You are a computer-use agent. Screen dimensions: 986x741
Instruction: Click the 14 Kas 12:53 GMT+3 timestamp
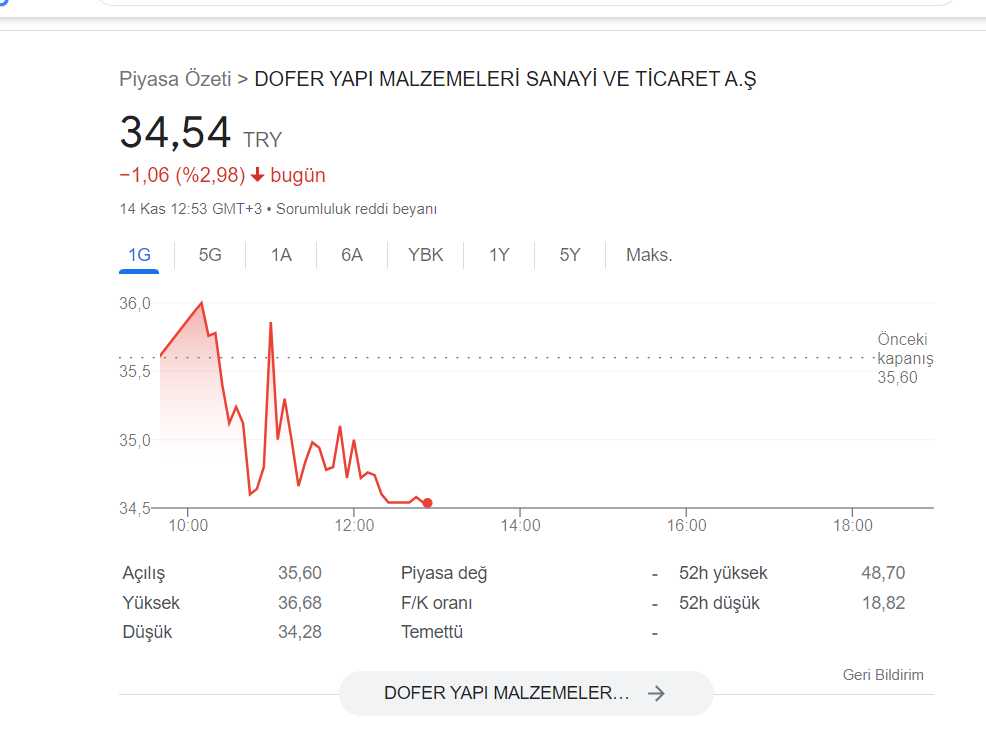(191, 209)
